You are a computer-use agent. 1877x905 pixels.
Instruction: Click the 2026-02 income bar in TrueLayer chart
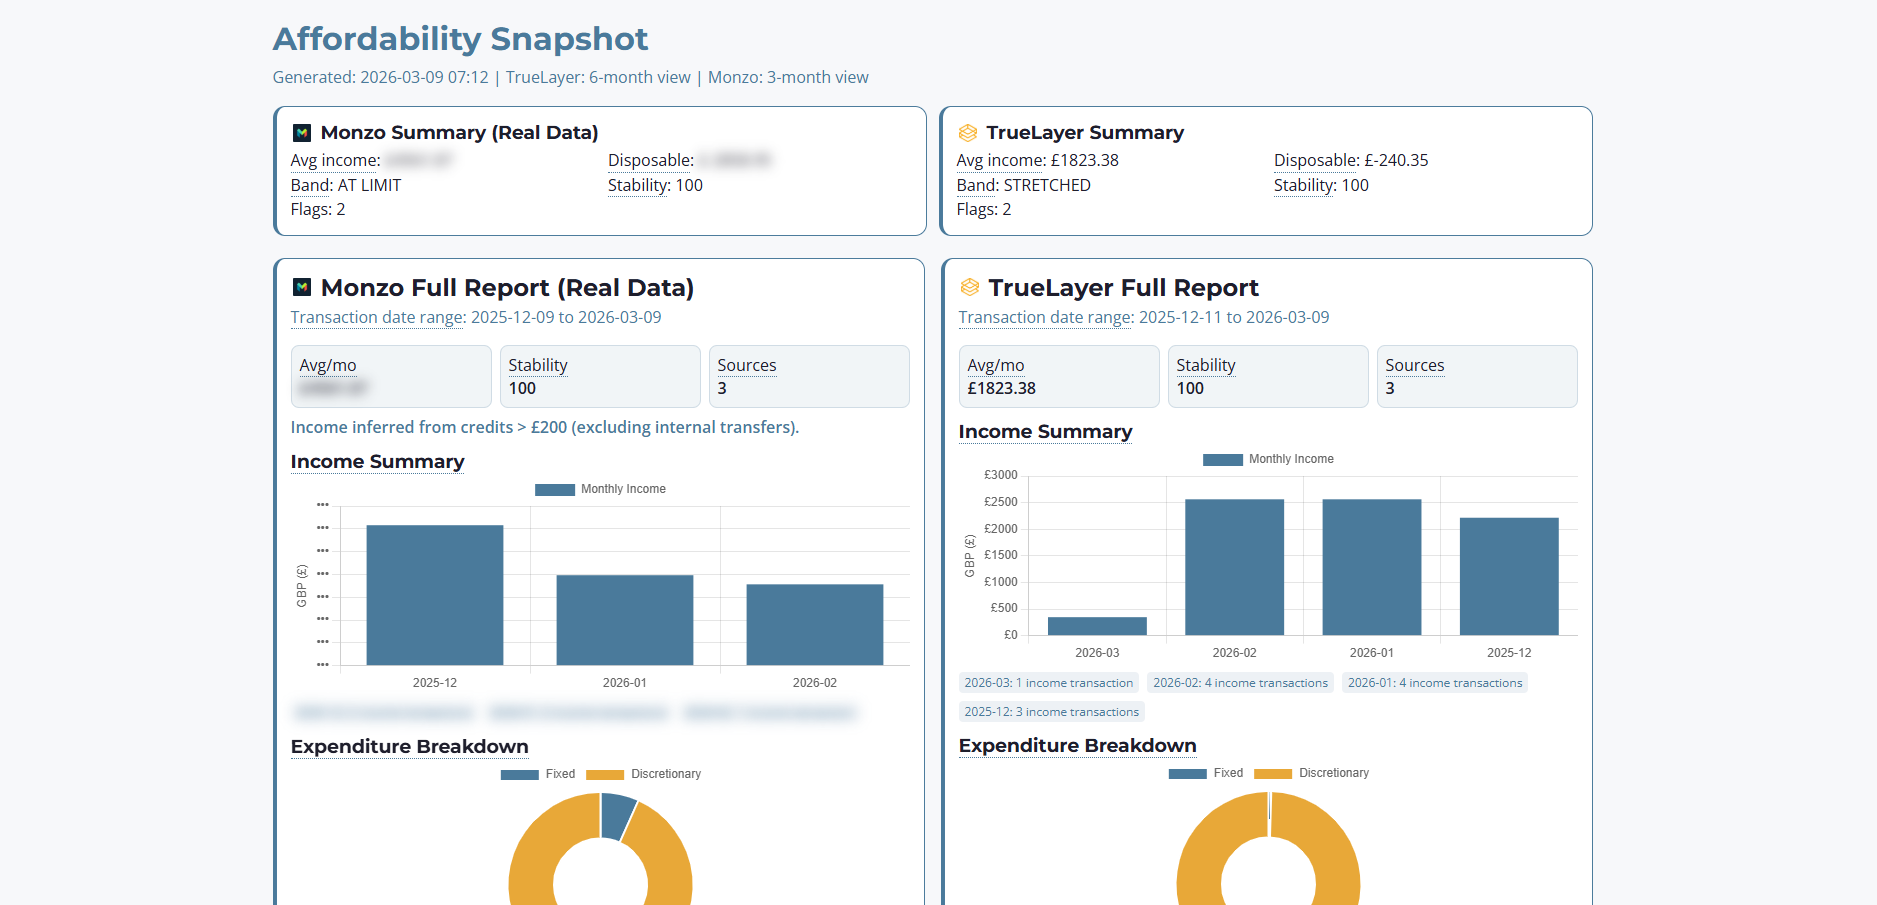(x=1234, y=565)
